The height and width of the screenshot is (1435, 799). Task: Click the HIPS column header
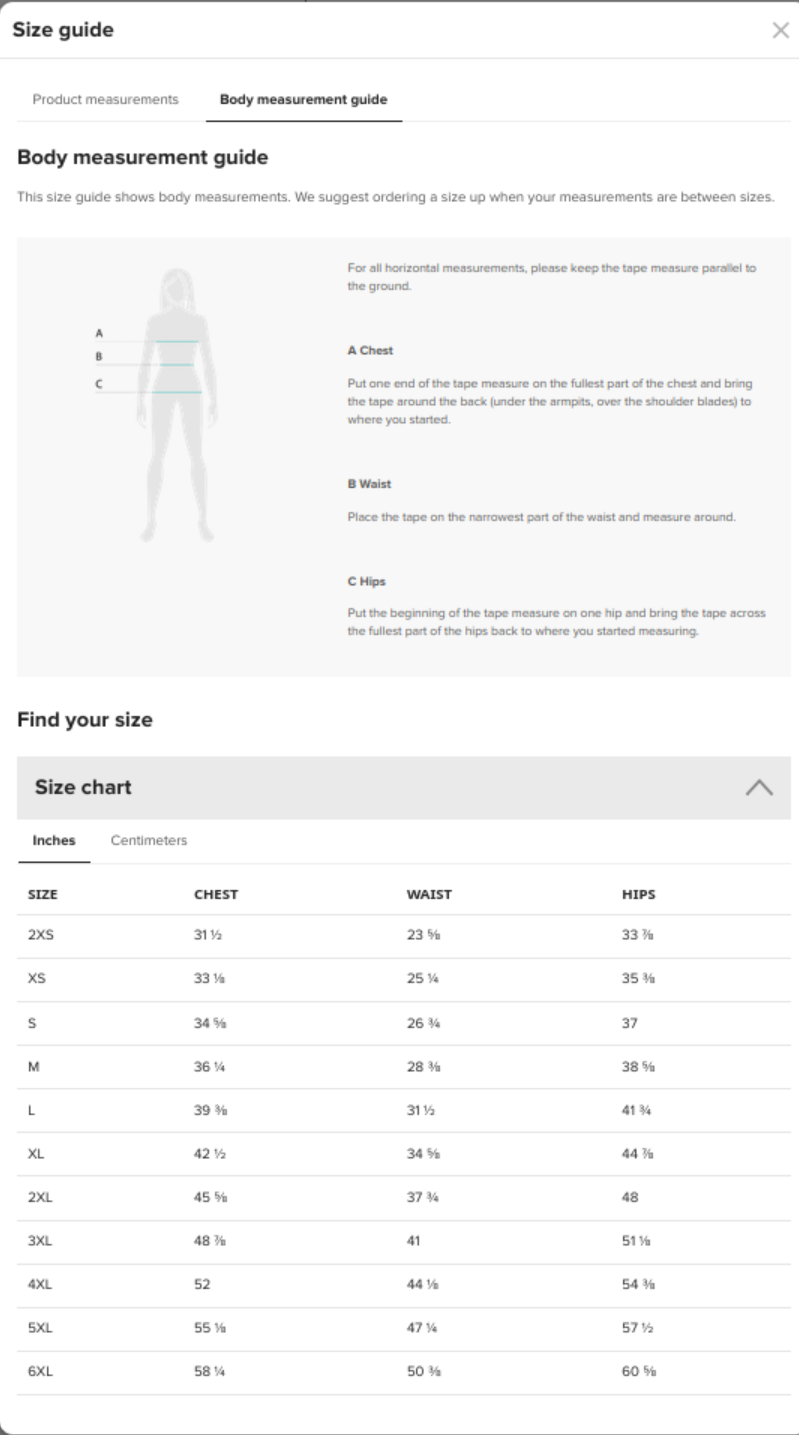(x=638, y=895)
